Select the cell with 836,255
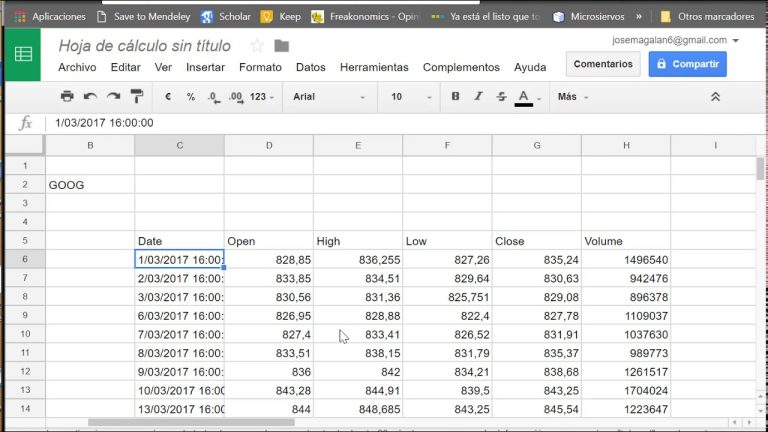The height and width of the screenshot is (432, 768). (x=358, y=260)
